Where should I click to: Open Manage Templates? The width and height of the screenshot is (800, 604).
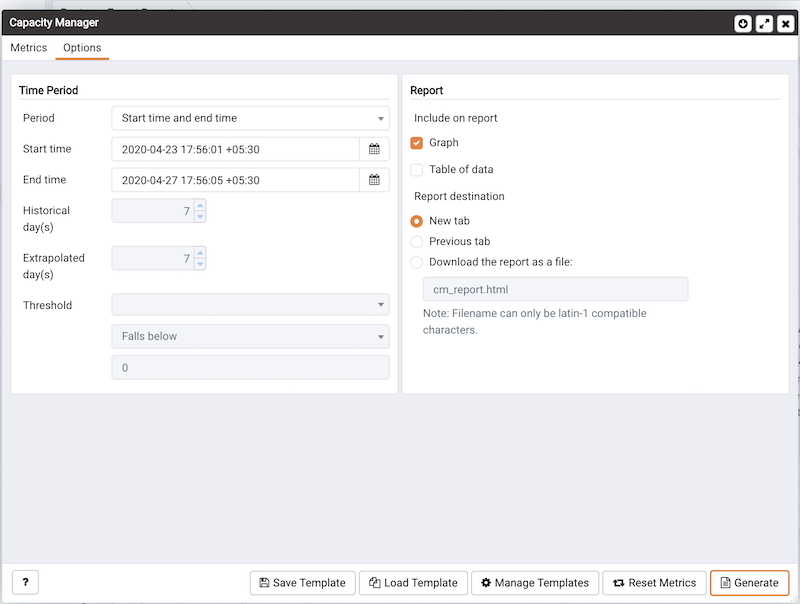coord(535,583)
